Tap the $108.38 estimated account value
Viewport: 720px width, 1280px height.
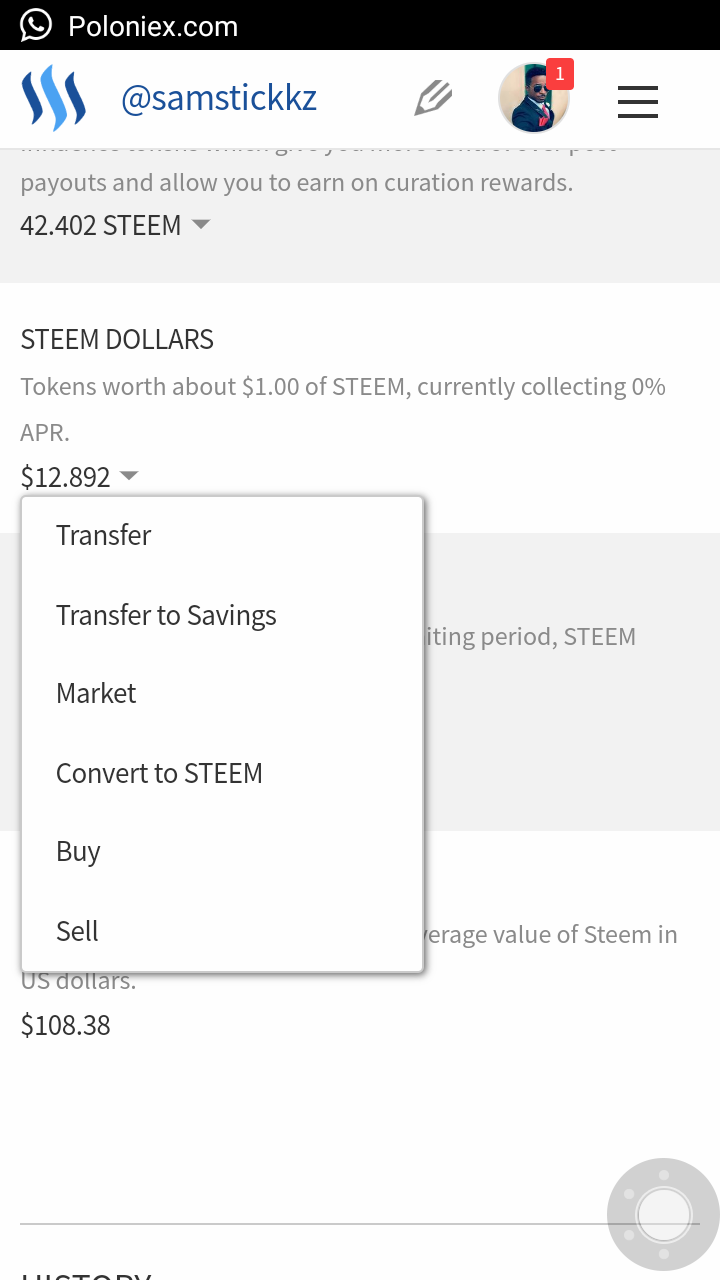(x=66, y=1025)
